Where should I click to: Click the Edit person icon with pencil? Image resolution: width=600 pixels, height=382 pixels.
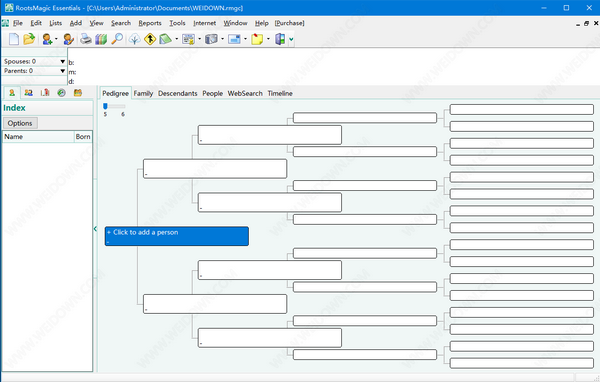(x=68, y=39)
